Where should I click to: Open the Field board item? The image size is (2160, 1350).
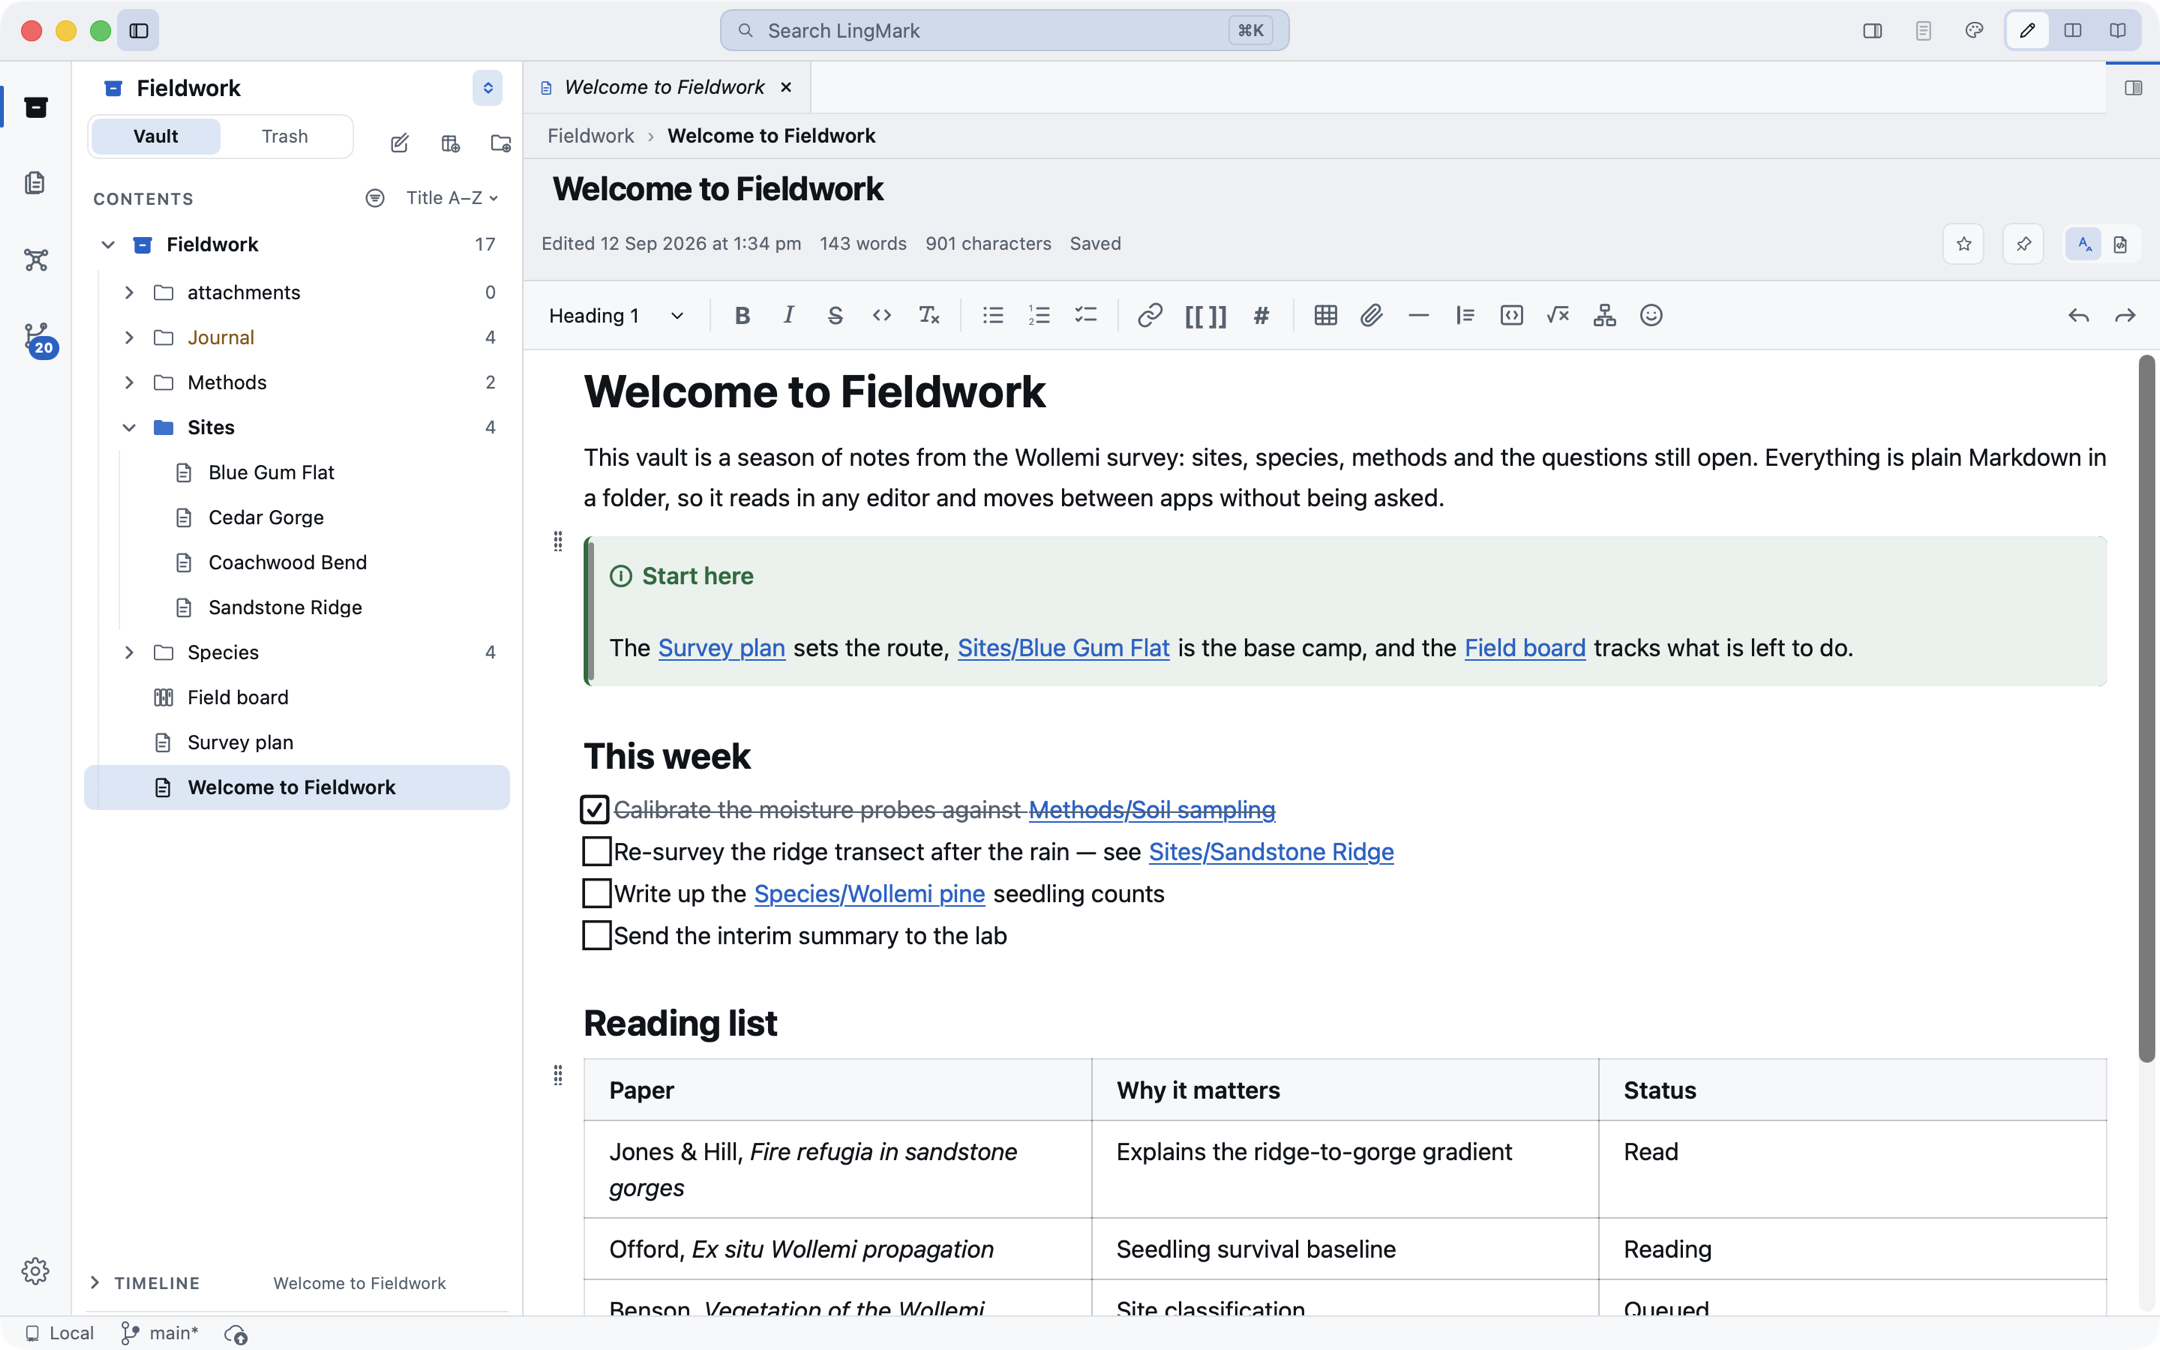click(238, 697)
